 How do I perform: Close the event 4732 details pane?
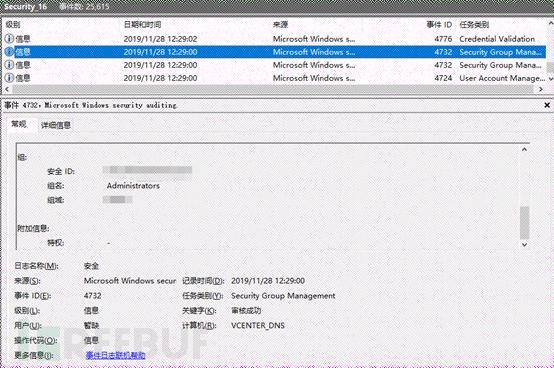point(547,105)
